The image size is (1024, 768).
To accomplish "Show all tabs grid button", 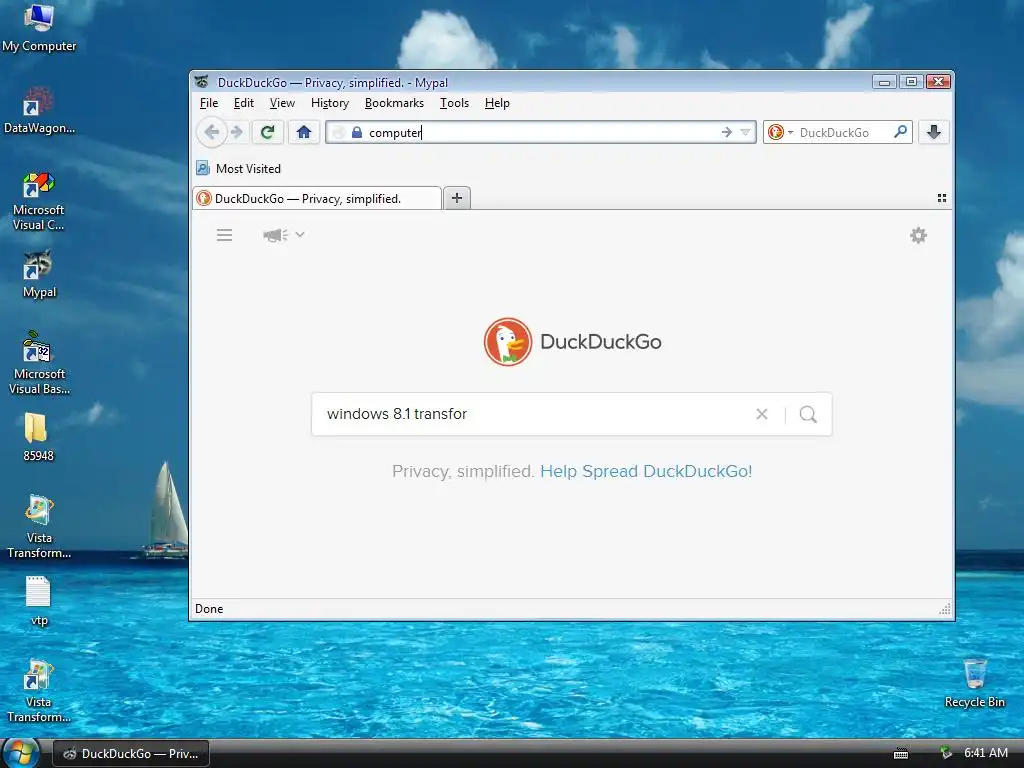I will [942, 198].
